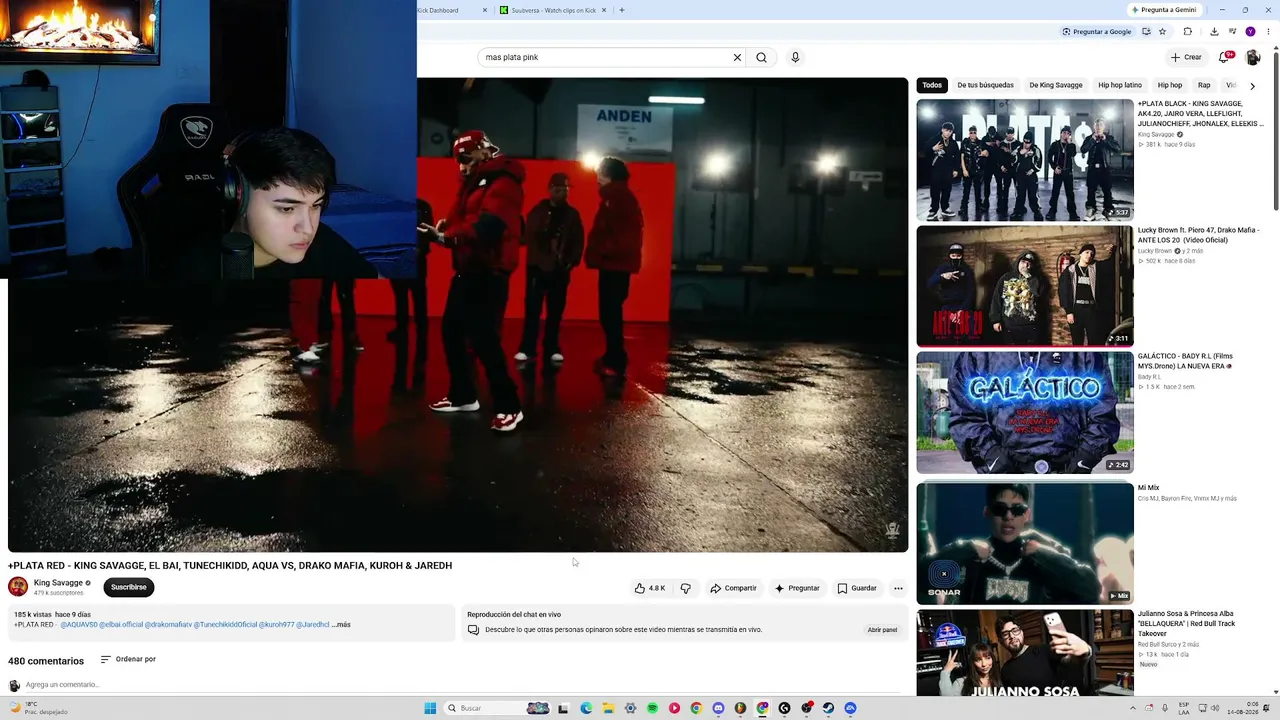Viewport: 1280px width, 720px height.
Task: Open King Savagge channel avatar
Action: (x=18, y=587)
